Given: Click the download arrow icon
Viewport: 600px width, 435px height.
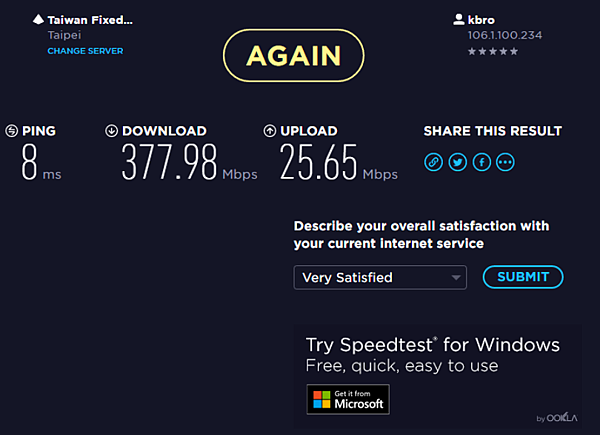Looking at the screenshot, I should [111, 131].
